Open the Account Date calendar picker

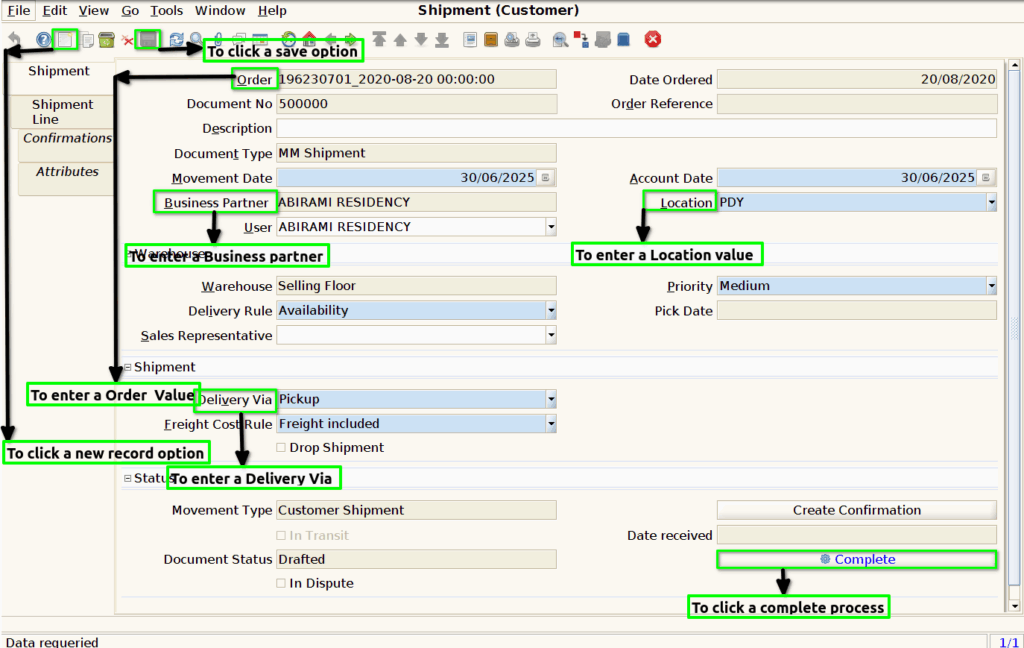(x=986, y=177)
